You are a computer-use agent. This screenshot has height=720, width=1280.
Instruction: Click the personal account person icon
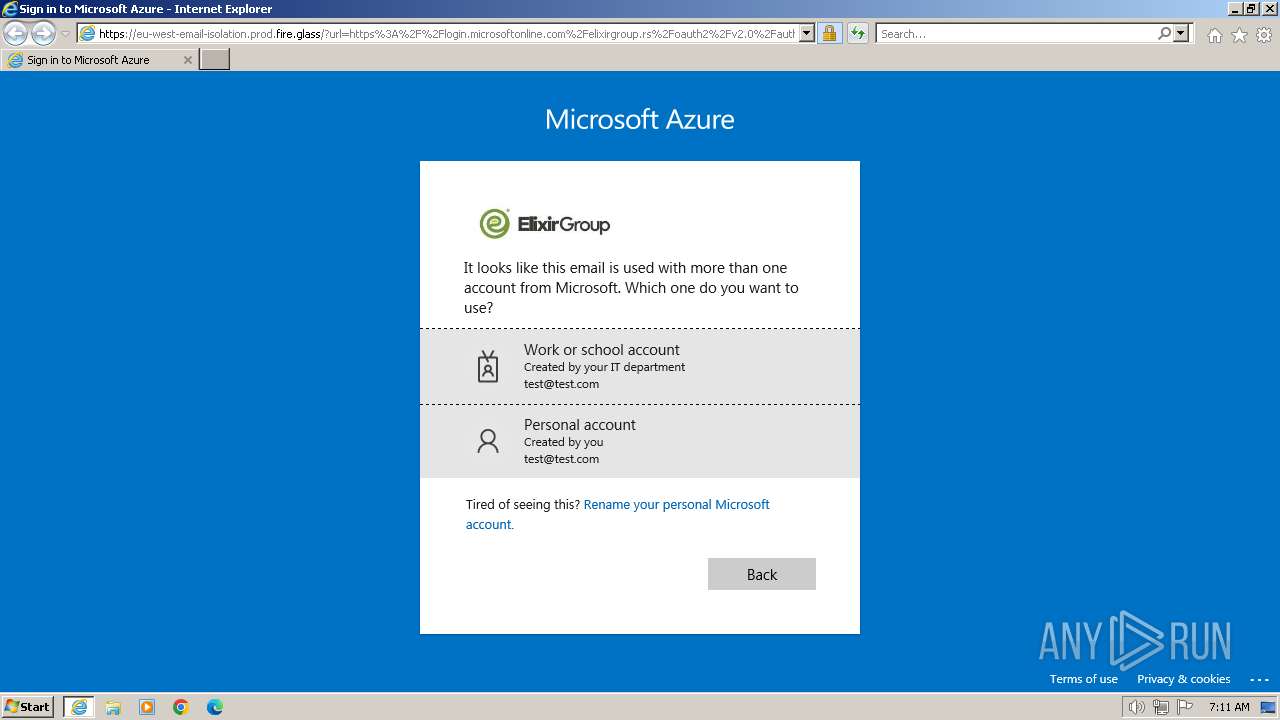[488, 441]
